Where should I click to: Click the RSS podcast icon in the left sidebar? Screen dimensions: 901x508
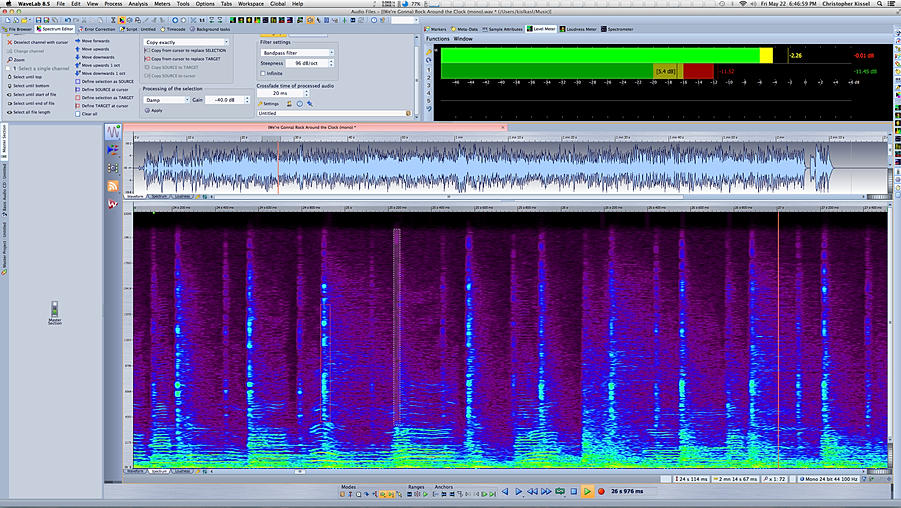[x=113, y=186]
